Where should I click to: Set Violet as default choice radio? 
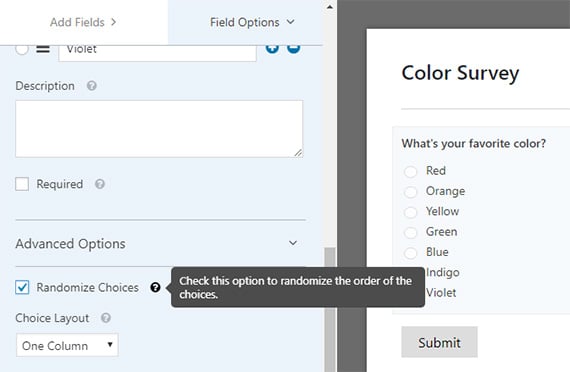point(22,49)
